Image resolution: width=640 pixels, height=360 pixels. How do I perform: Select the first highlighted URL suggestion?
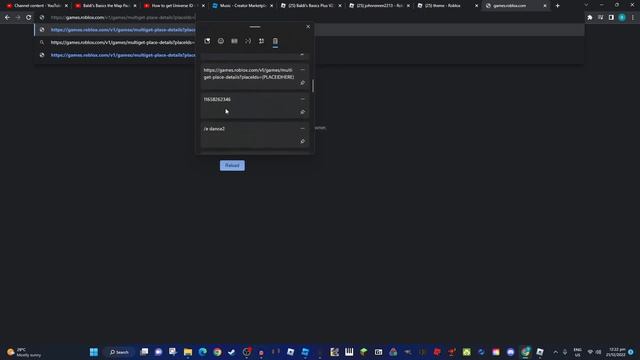coord(116,30)
